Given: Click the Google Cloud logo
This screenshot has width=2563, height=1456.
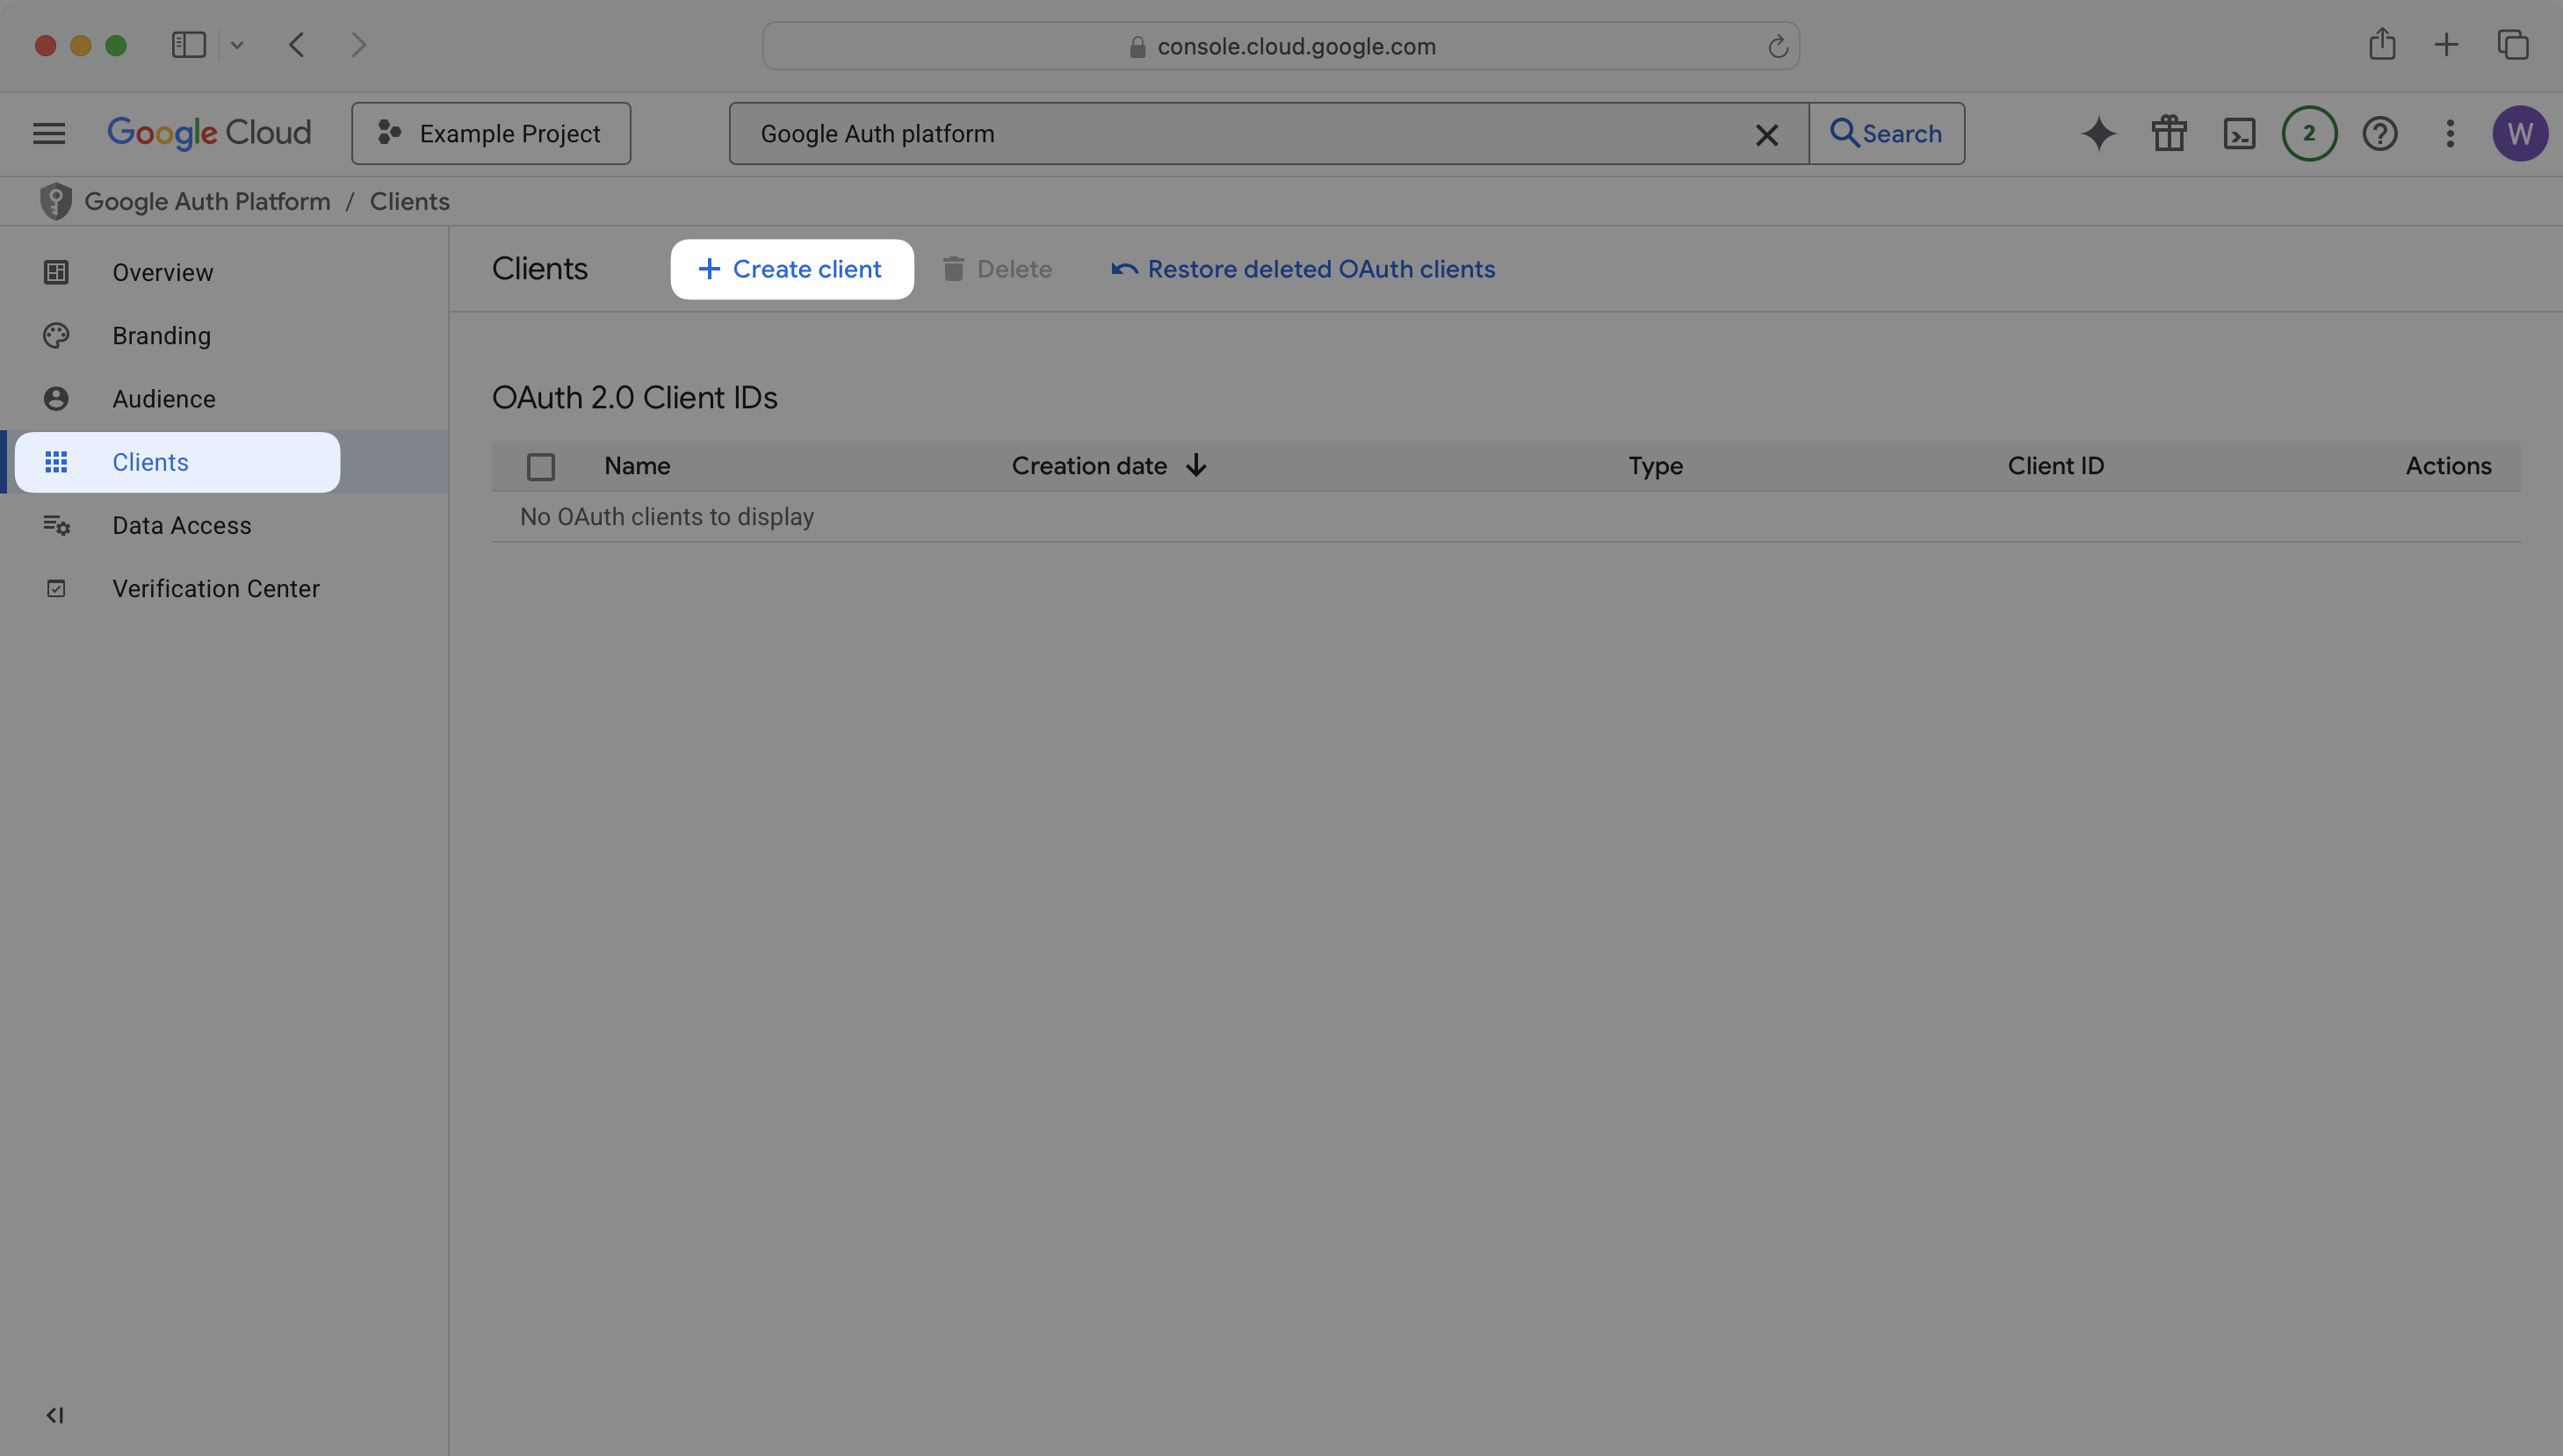Looking at the screenshot, I should click(x=209, y=132).
